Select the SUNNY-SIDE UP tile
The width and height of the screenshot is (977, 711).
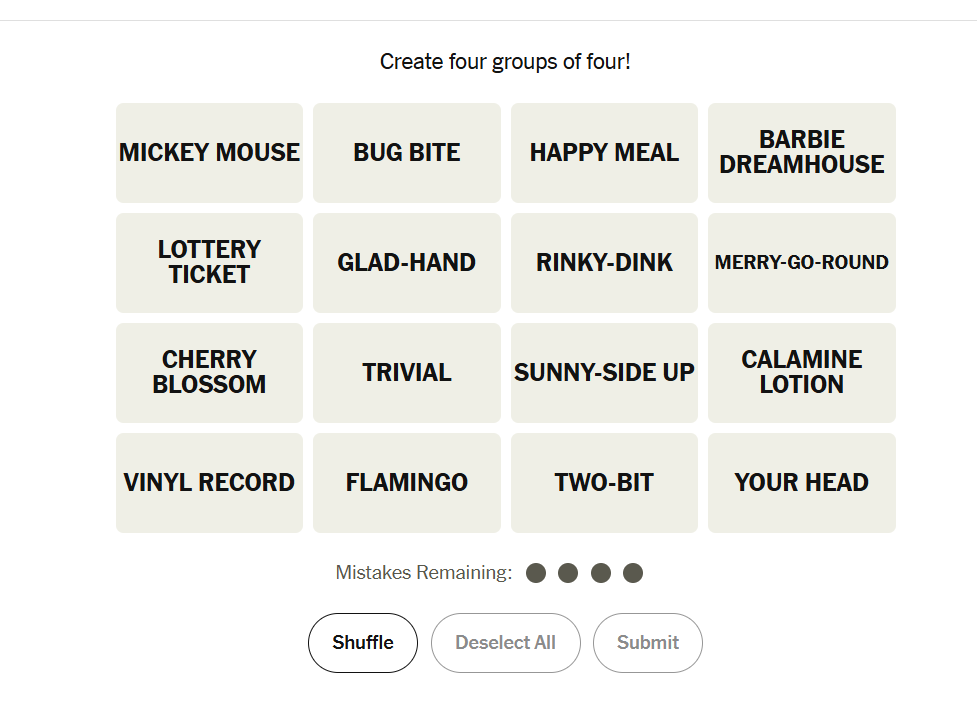[x=604, y=373]
